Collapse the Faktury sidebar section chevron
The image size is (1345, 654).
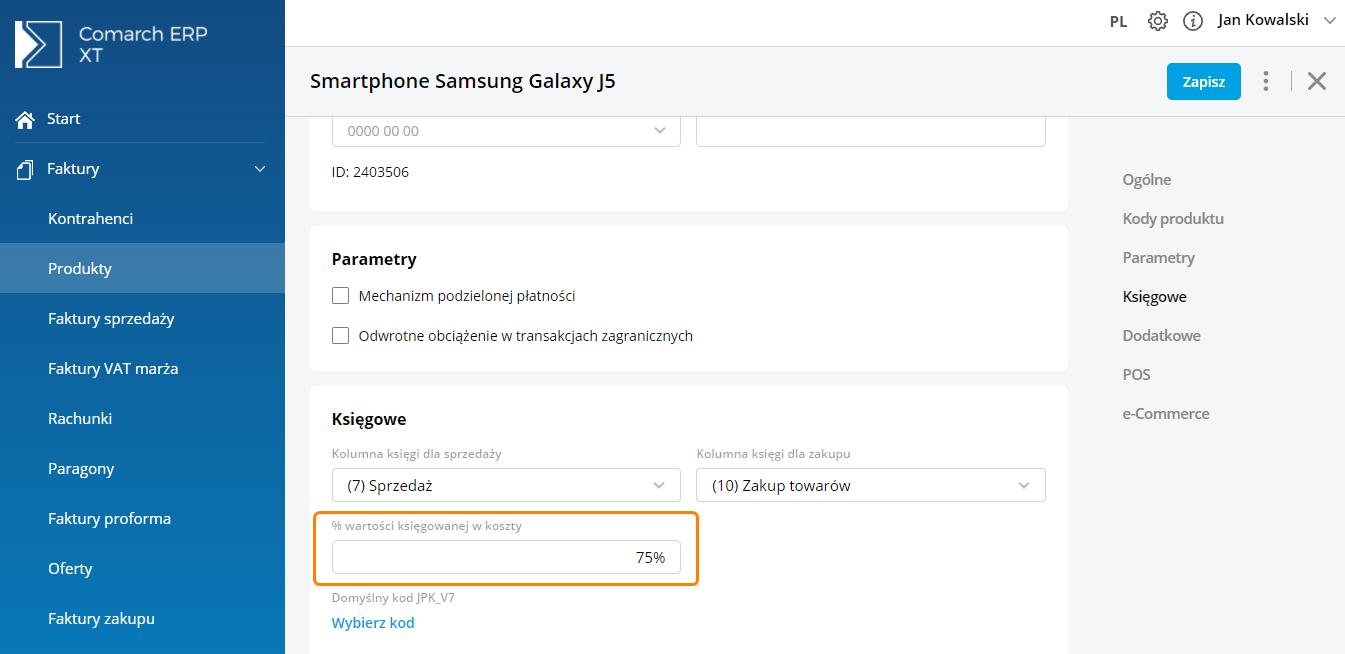260,169
